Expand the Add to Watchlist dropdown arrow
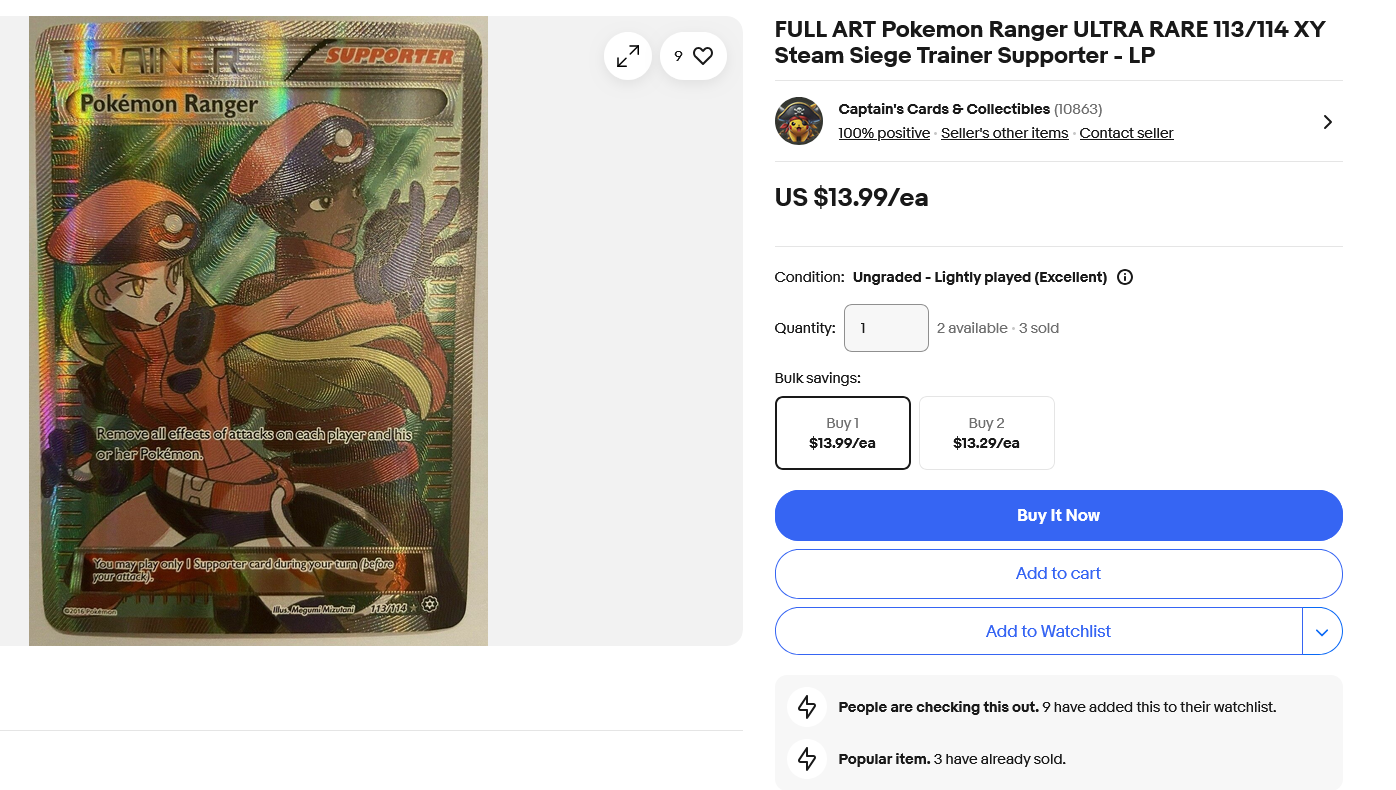Screen dimensions: 1396x790 tap(1322, 632)
